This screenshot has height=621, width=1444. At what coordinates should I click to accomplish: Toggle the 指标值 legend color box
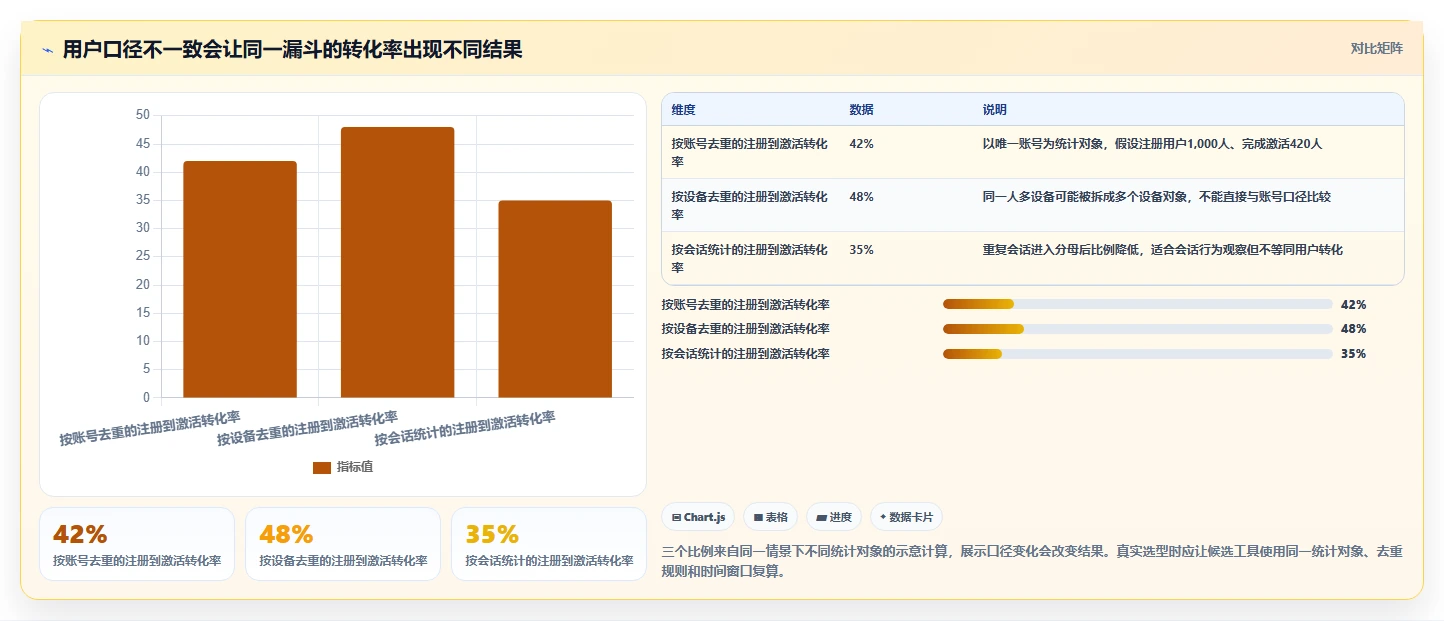(322, 467)
